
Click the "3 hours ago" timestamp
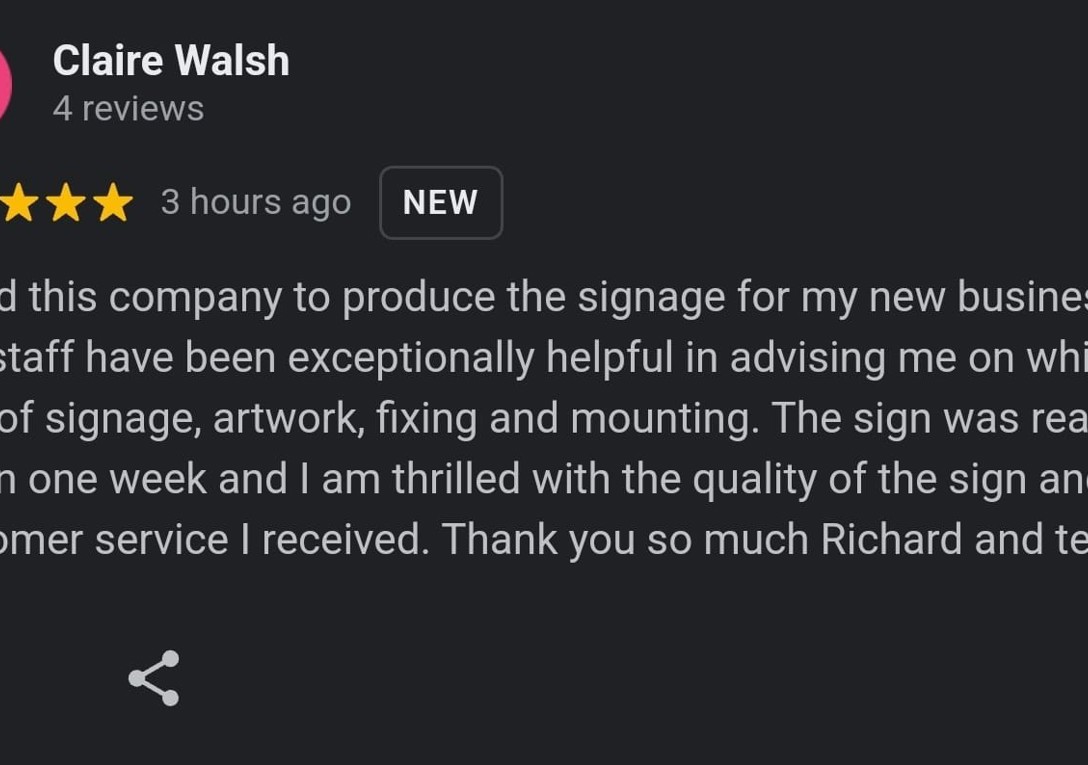pyautogui.click(x=256, y=203)
